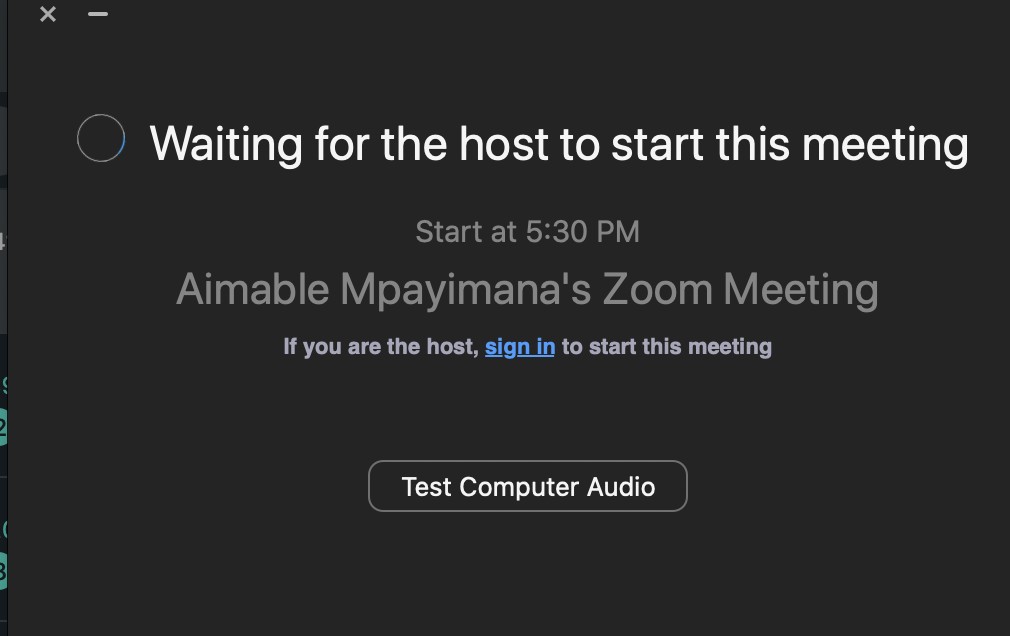Close the Zoom waiting window

[48, 14]
